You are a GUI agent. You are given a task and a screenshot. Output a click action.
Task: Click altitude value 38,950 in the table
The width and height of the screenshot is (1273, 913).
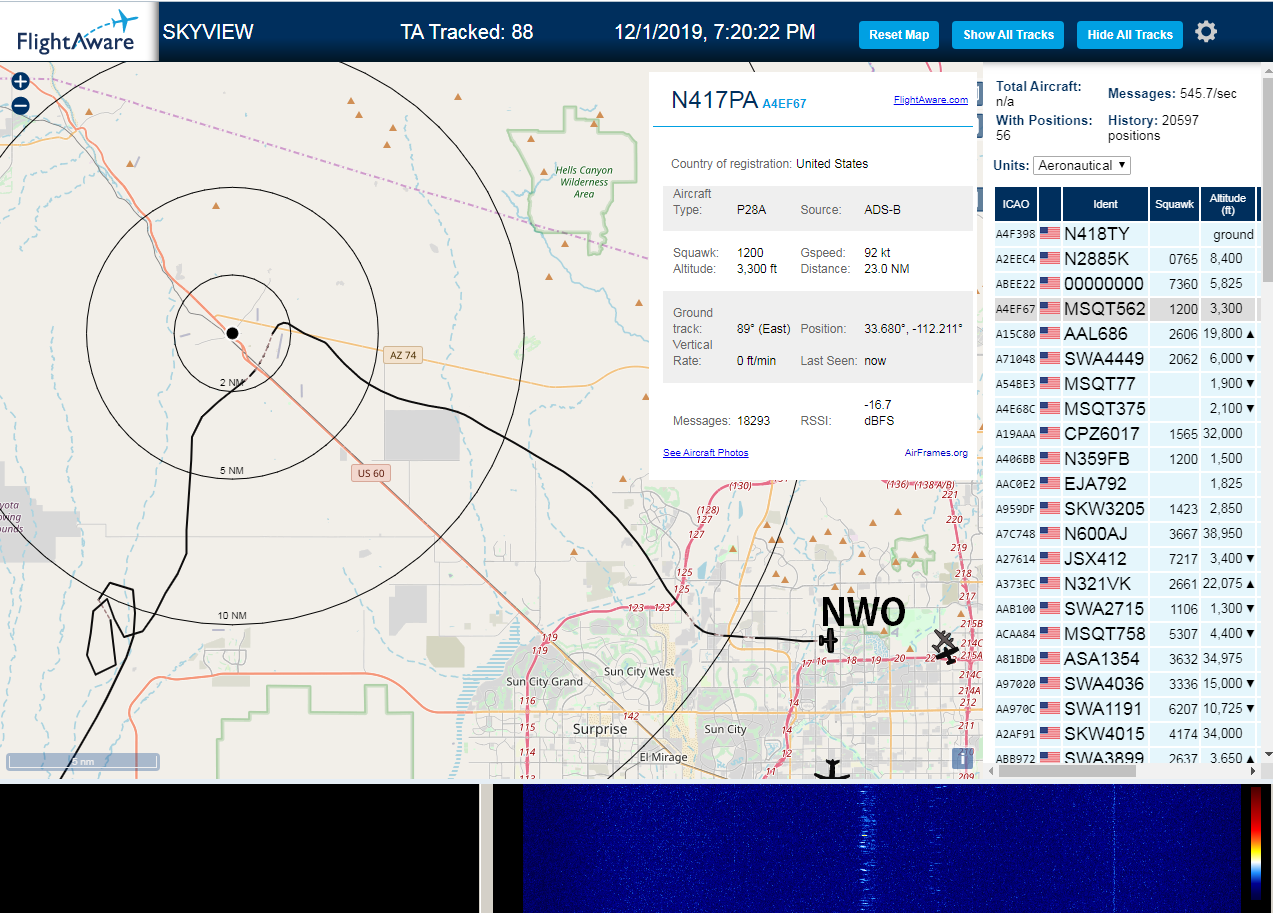pyautogui.click(x=1225, y=534)
